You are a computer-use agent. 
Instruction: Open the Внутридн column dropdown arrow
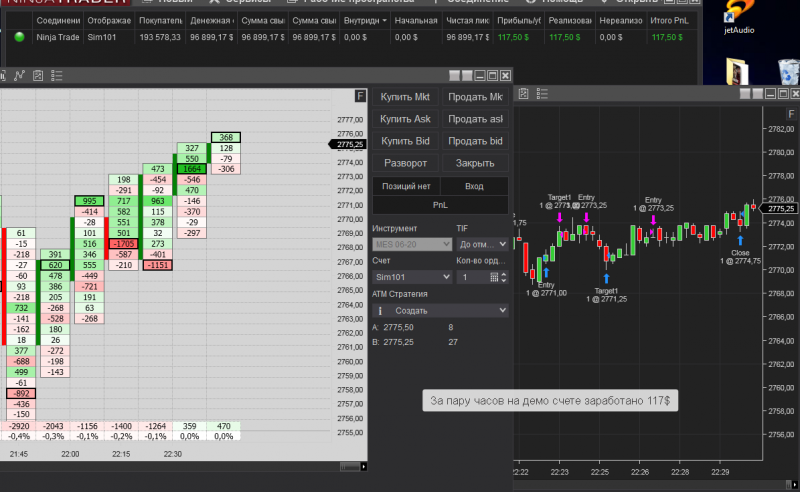[384, 20]
